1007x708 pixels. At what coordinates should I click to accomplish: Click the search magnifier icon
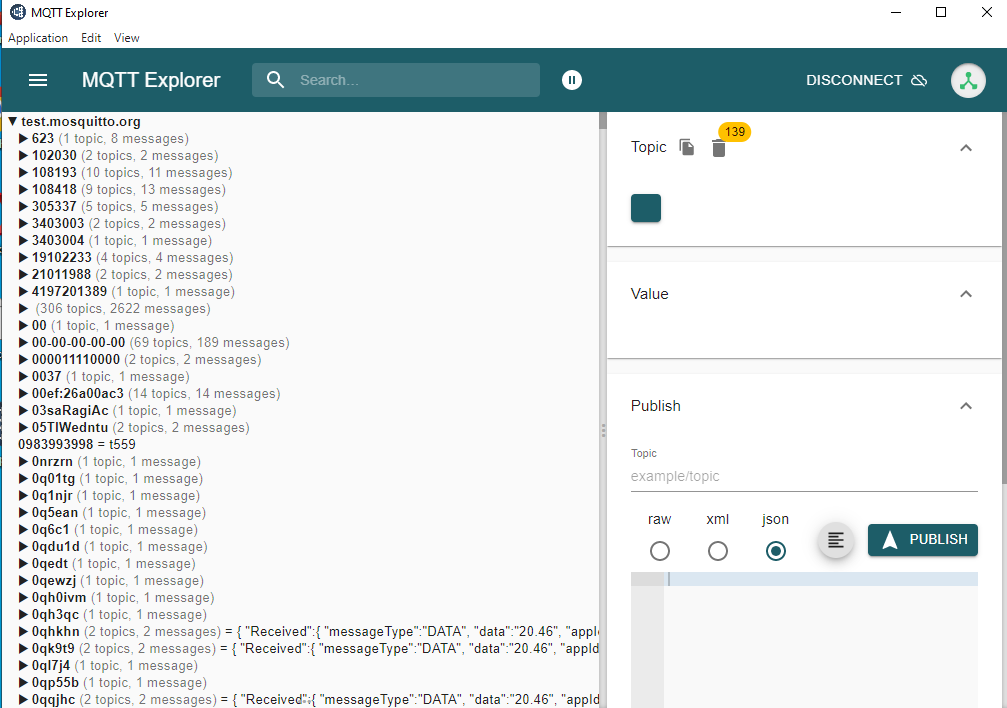point(276,80)
